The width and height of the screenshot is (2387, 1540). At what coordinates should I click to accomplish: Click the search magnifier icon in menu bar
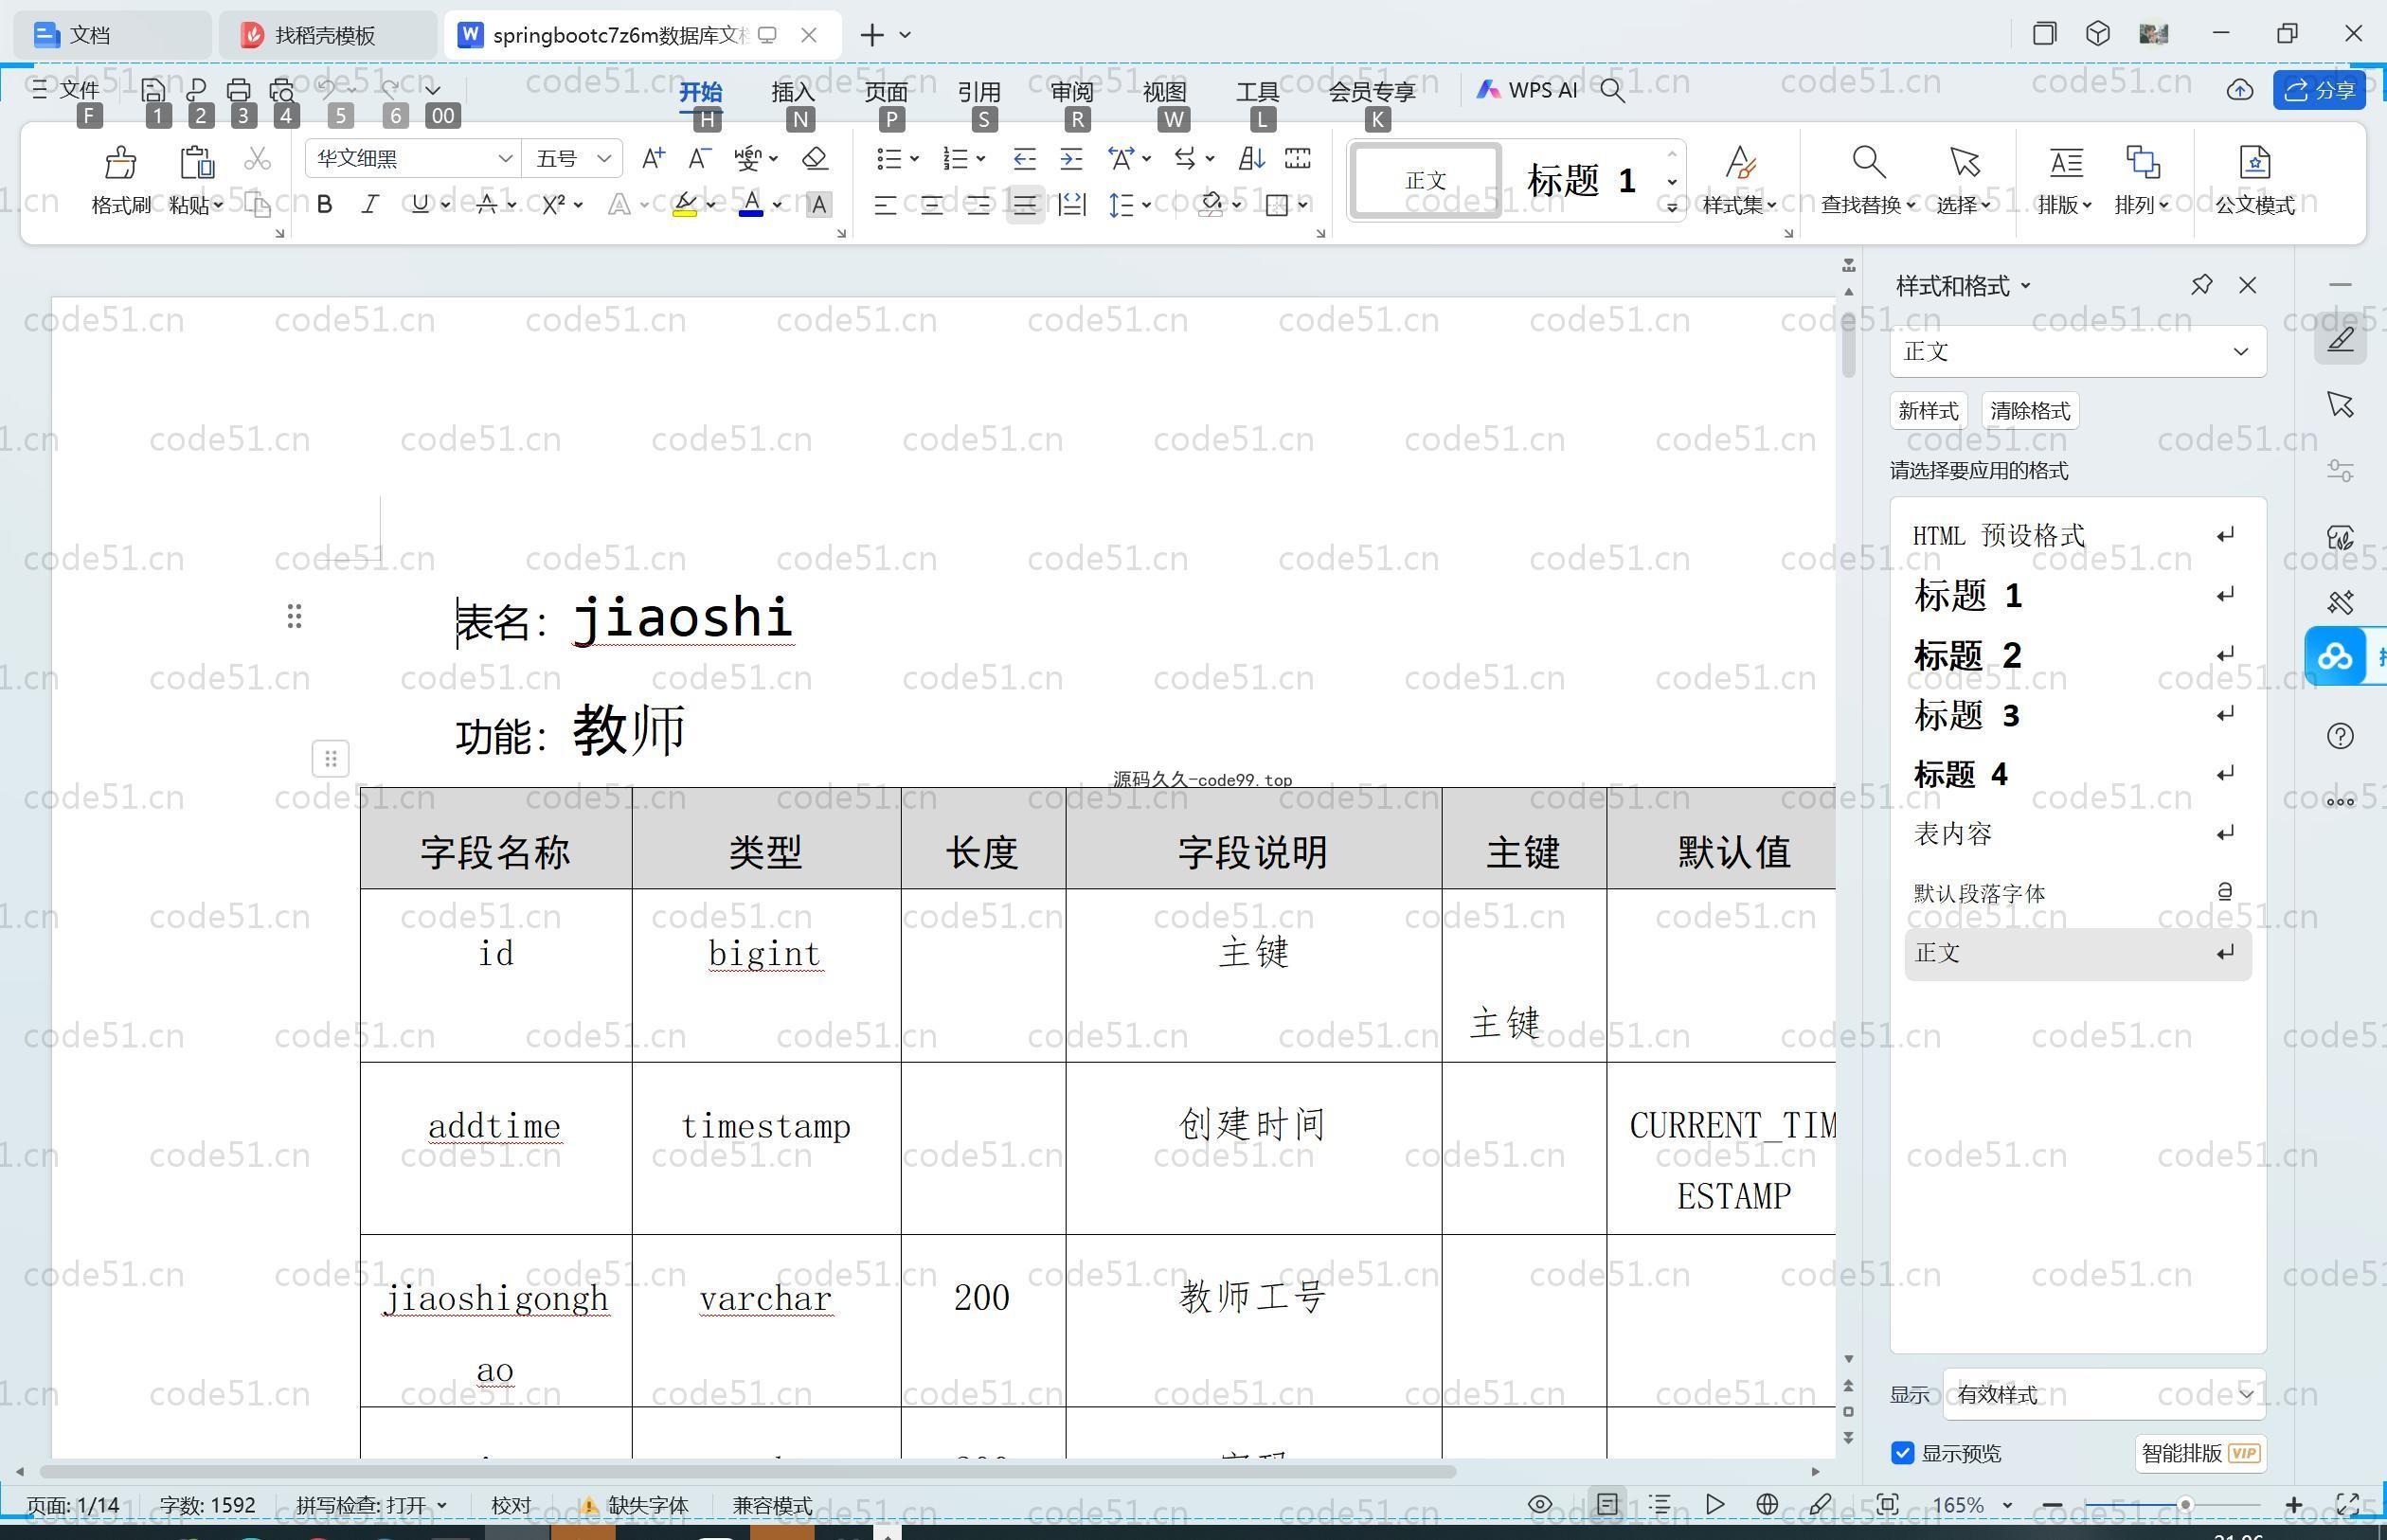[x=1612, y=90]
